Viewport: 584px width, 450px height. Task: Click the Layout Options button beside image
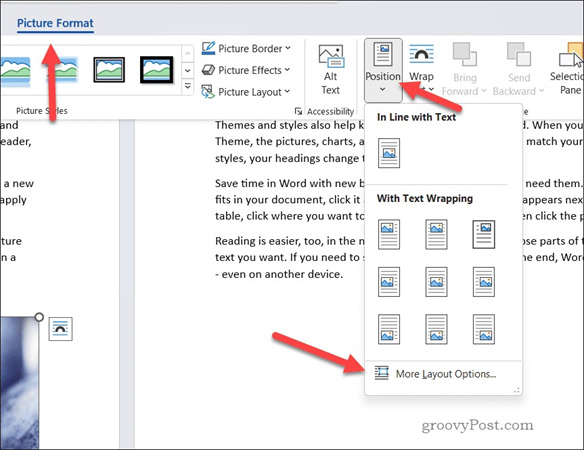60,329
